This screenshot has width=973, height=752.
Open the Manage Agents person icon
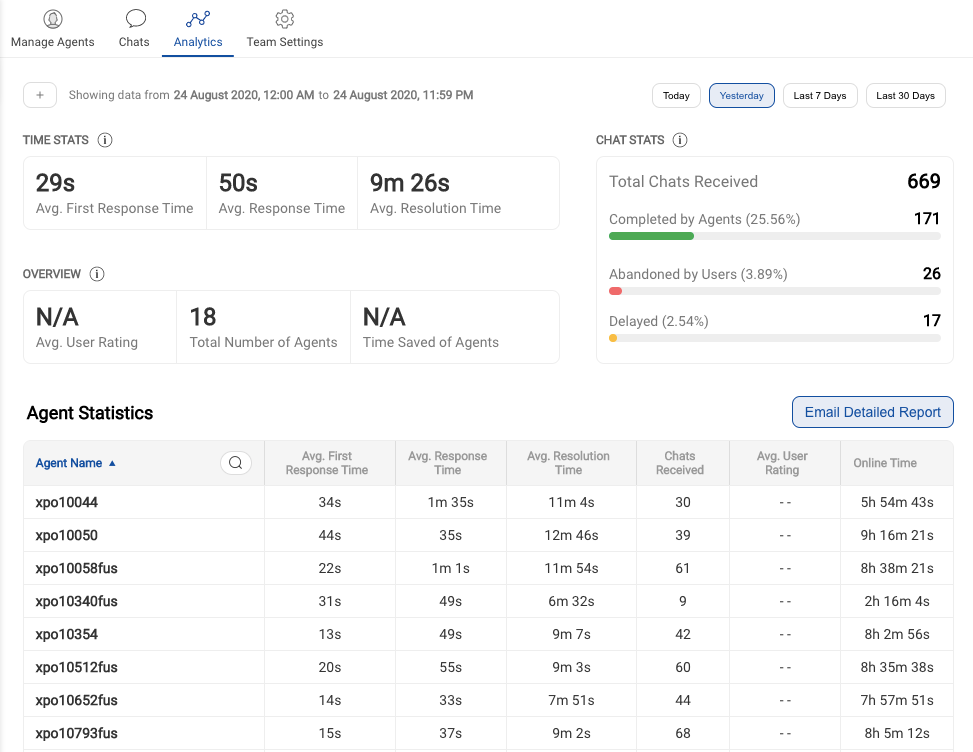point(52,17)
